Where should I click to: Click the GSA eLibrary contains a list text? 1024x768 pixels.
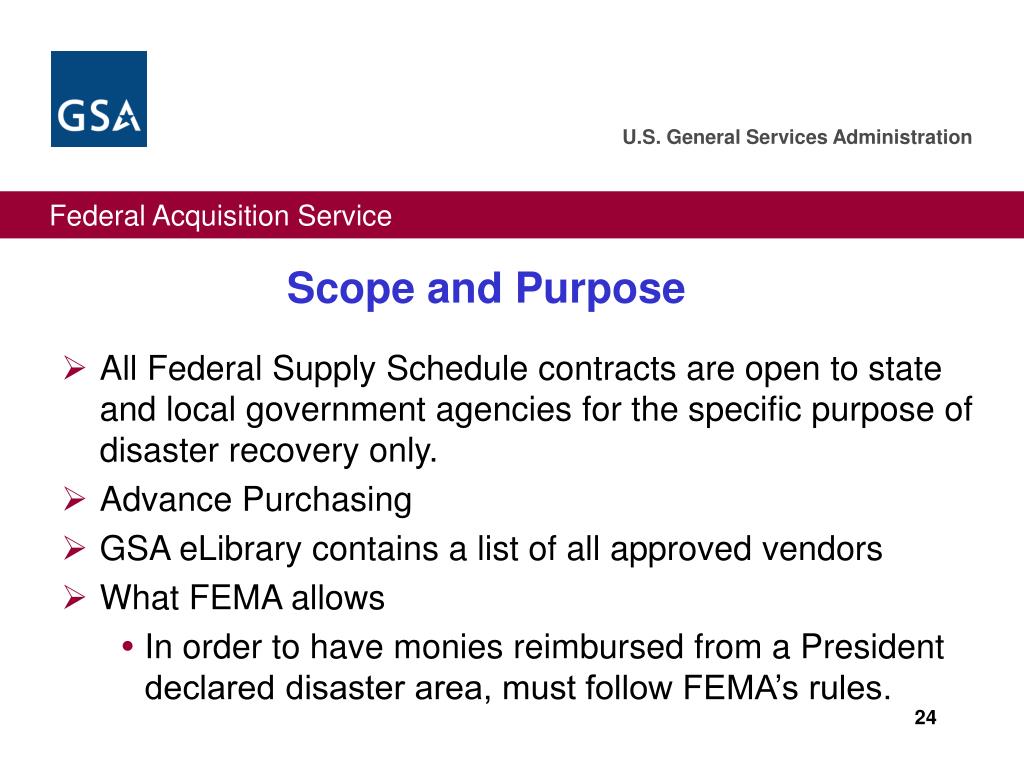pyautogui.click(x=491, y=549)
